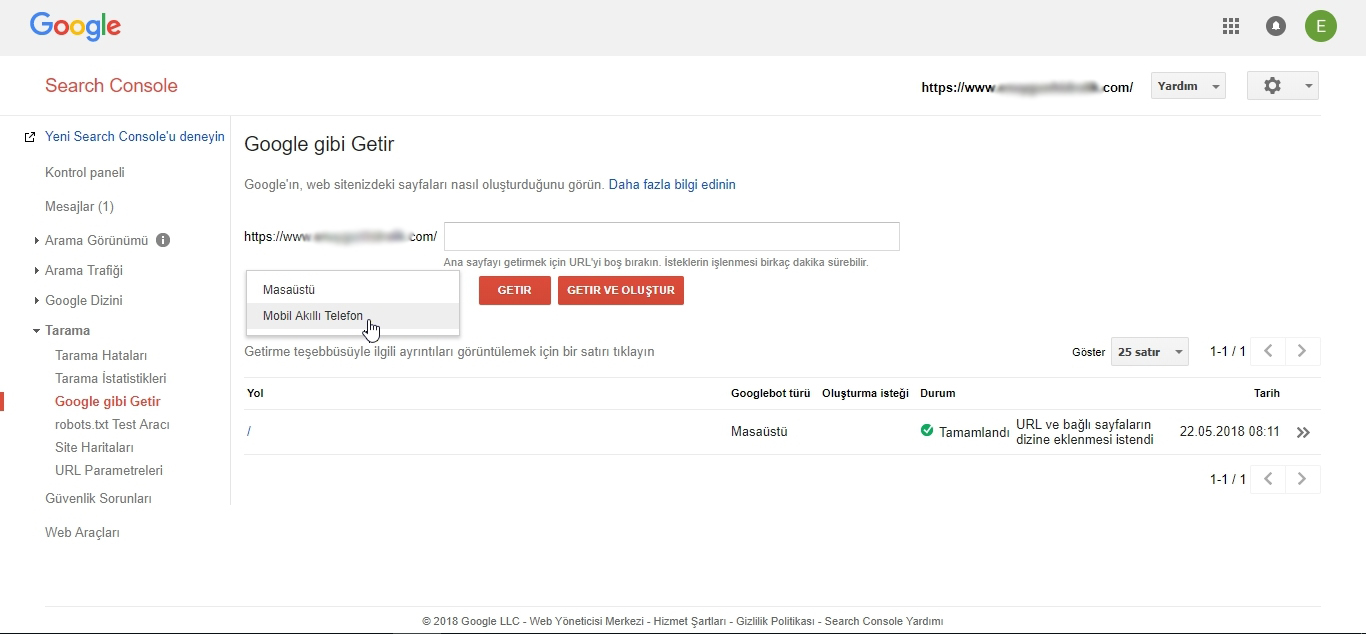Click the Search Console title link
The width and height of the screenshot is (1366, 634).
click(x=111, y=85)
